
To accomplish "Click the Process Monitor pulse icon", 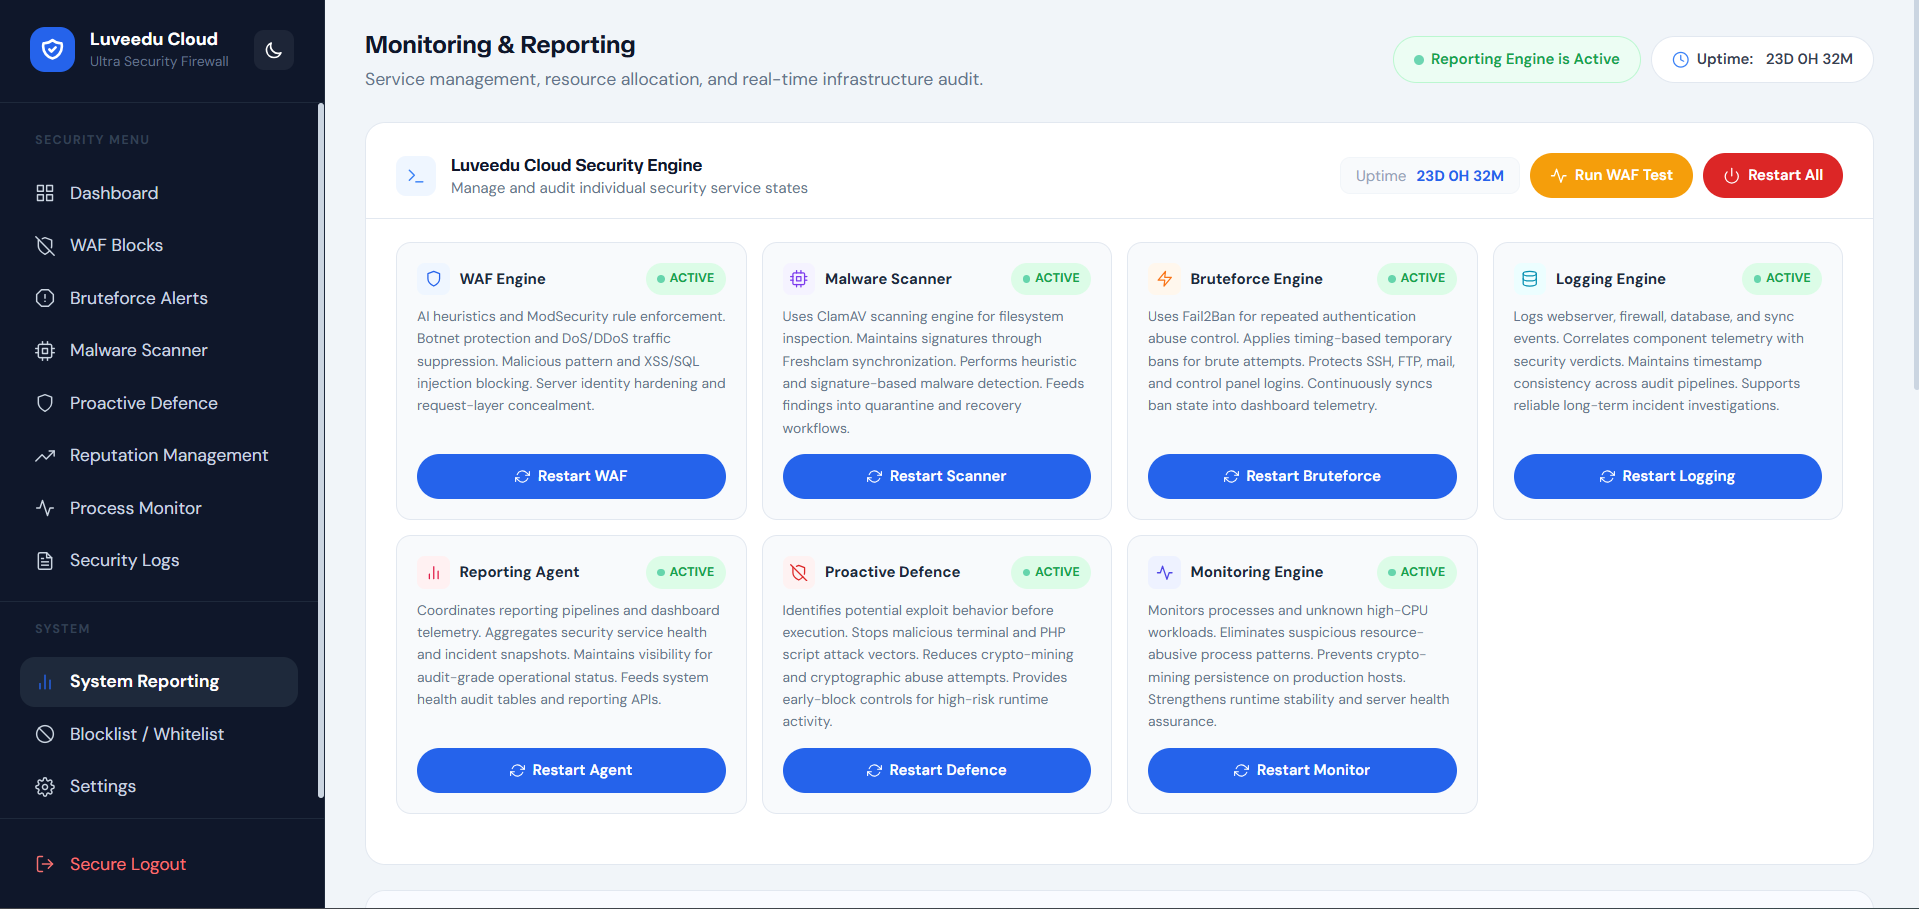I will [x=45, y=508].
